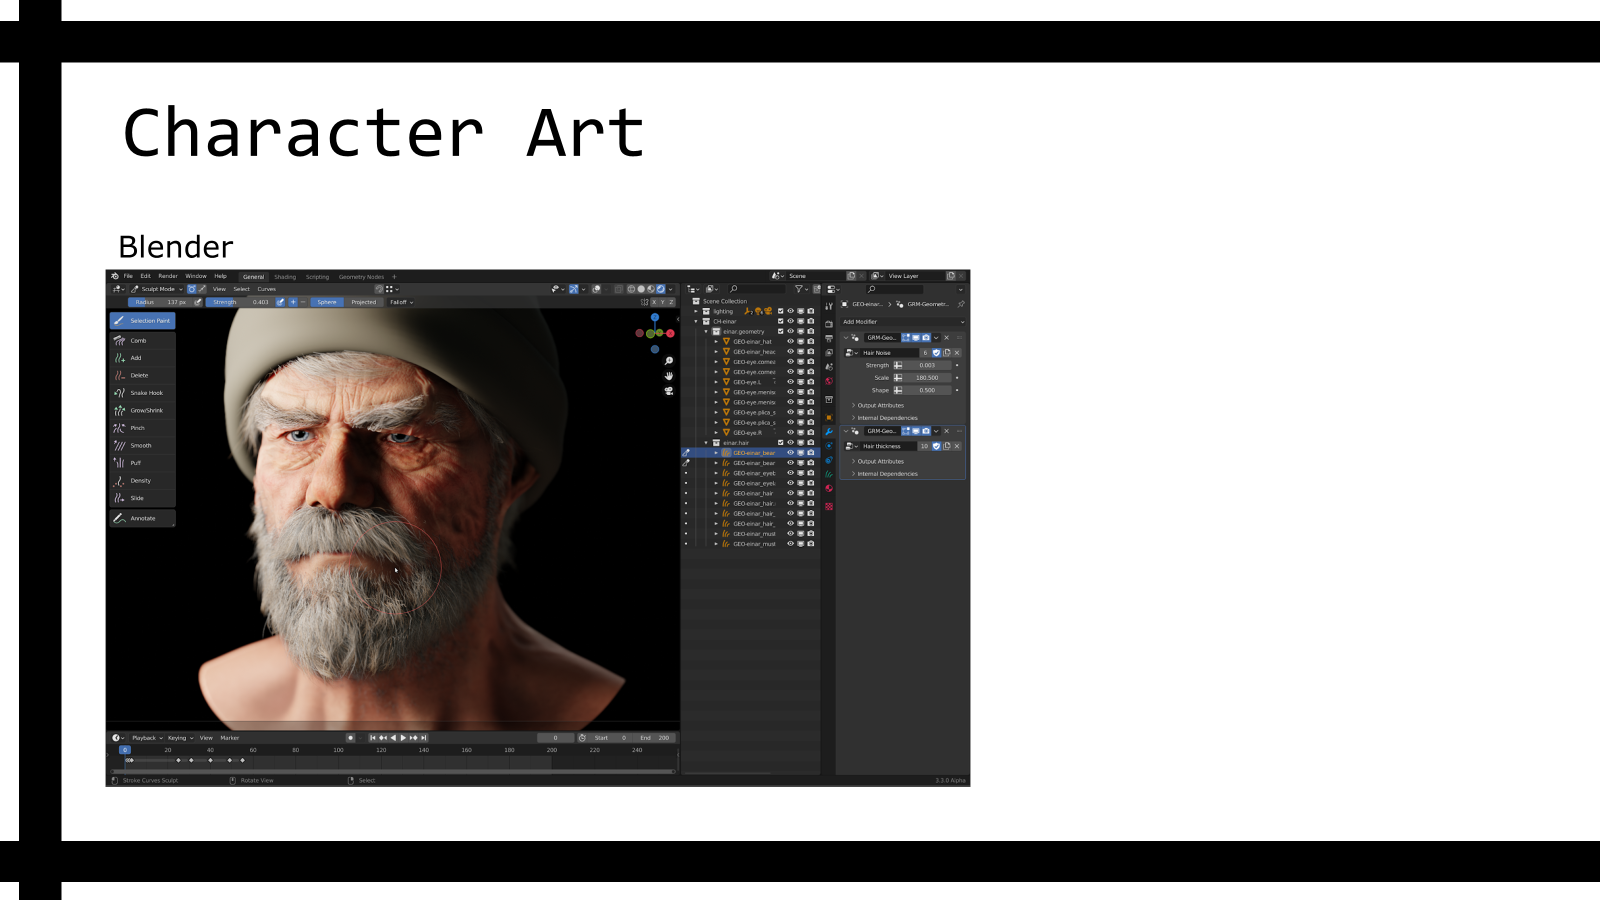Open the World properties tab
The image size is (1600, 900).
point(829,381)
